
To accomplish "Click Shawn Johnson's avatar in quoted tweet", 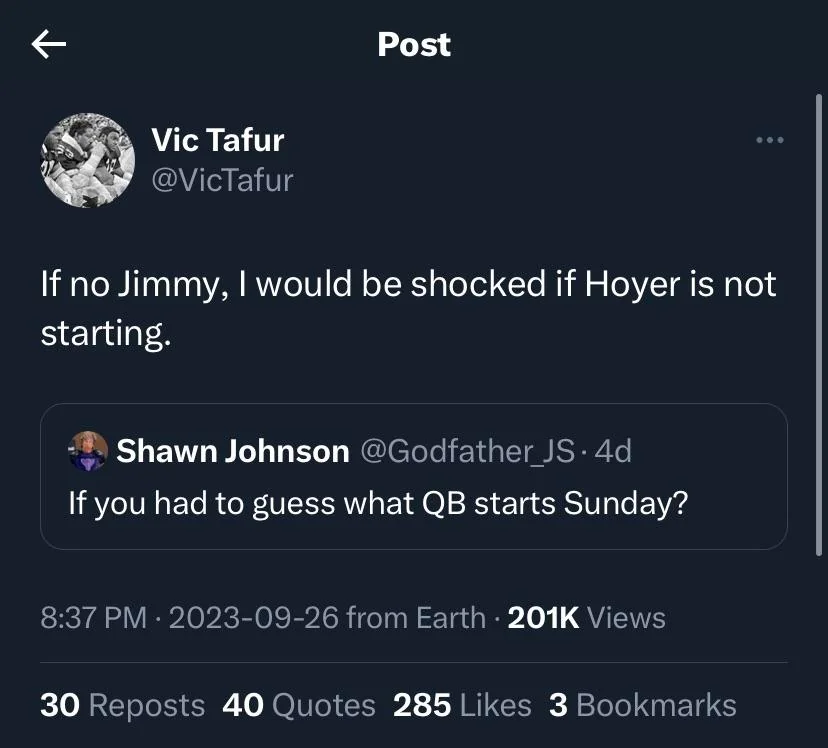I will click(x=91, y=450).
